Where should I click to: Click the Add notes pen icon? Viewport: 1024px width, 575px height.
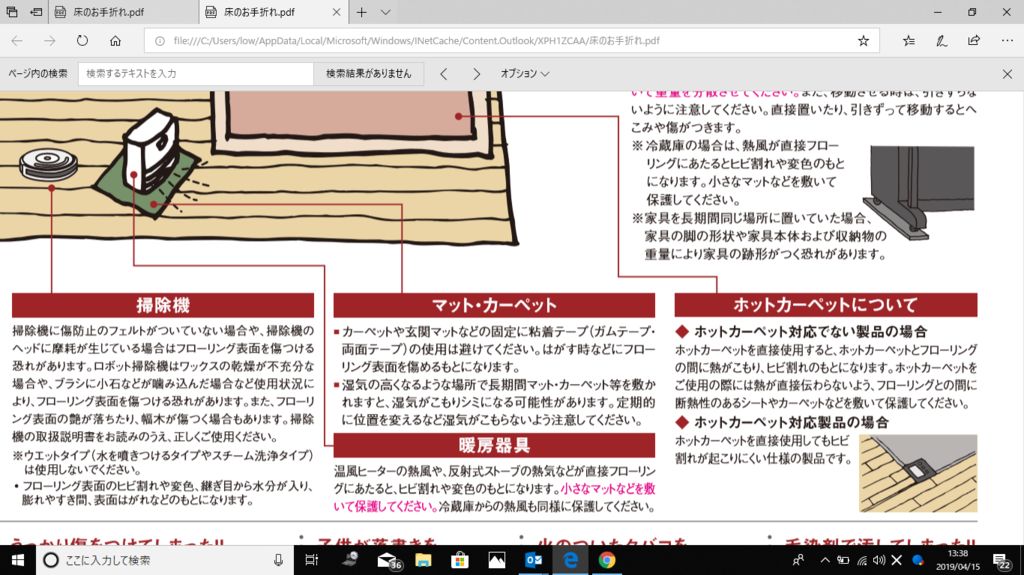point(941,41)
